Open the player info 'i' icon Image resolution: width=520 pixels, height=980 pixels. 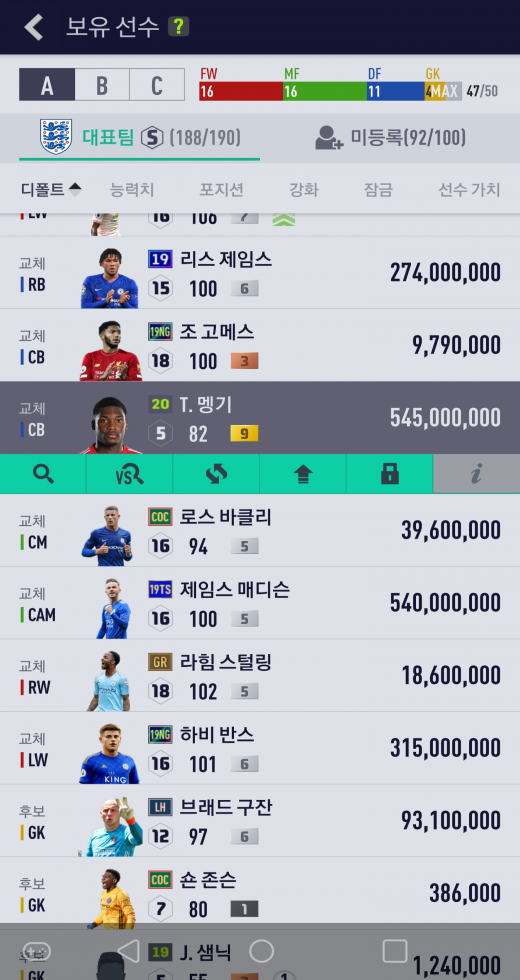click(x=476, y=474)
